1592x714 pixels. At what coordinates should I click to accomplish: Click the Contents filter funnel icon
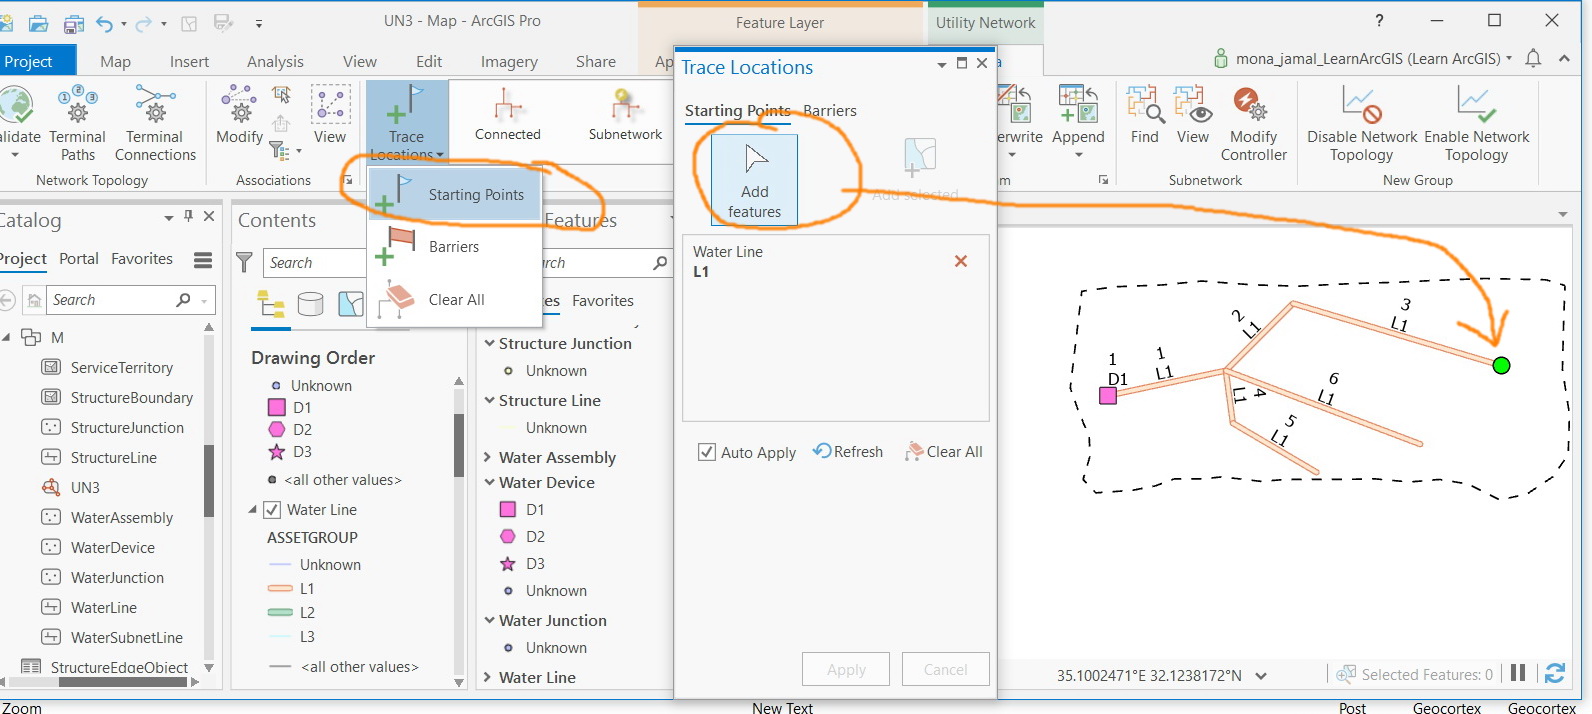point(244,263)
